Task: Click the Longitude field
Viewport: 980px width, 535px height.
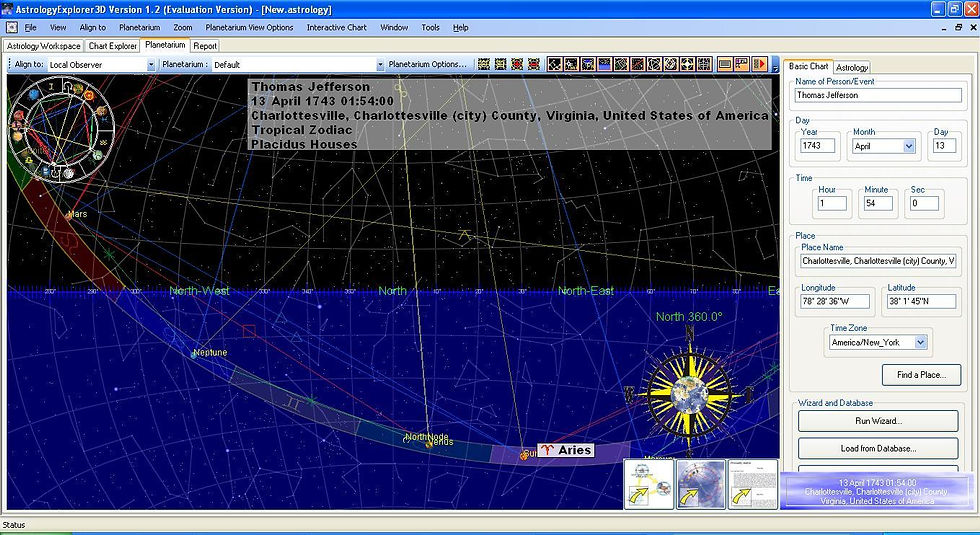Action: 835,301
